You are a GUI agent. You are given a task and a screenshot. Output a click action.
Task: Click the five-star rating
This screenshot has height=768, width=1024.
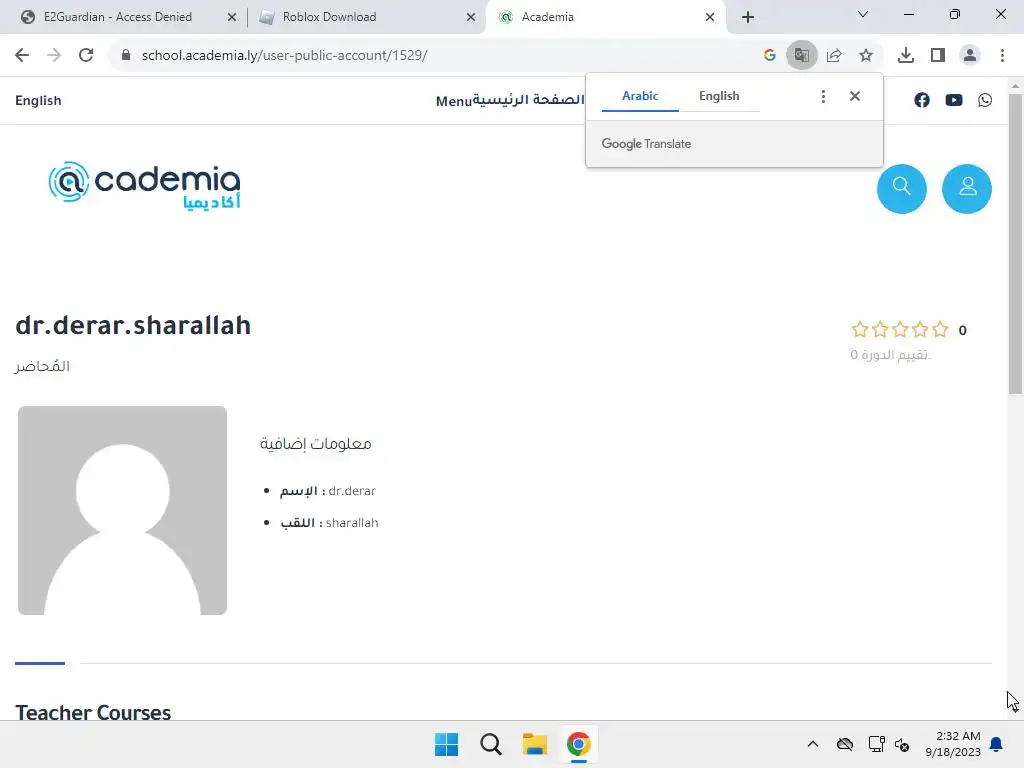point(899,329)
